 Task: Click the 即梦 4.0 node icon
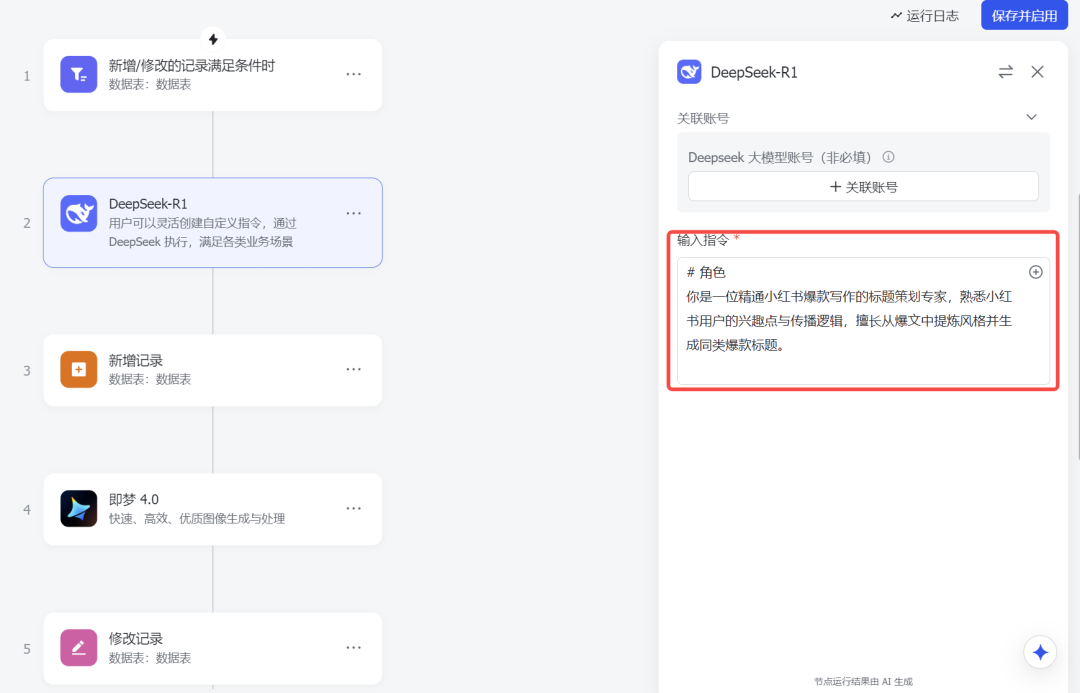[x=78, y=508]
